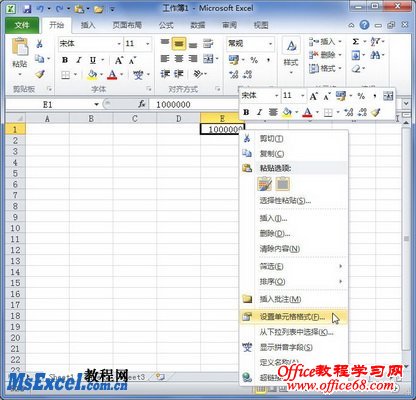Click the Save icon in quick access toolbar
This screenshot has width=416, height=400.
27,8
